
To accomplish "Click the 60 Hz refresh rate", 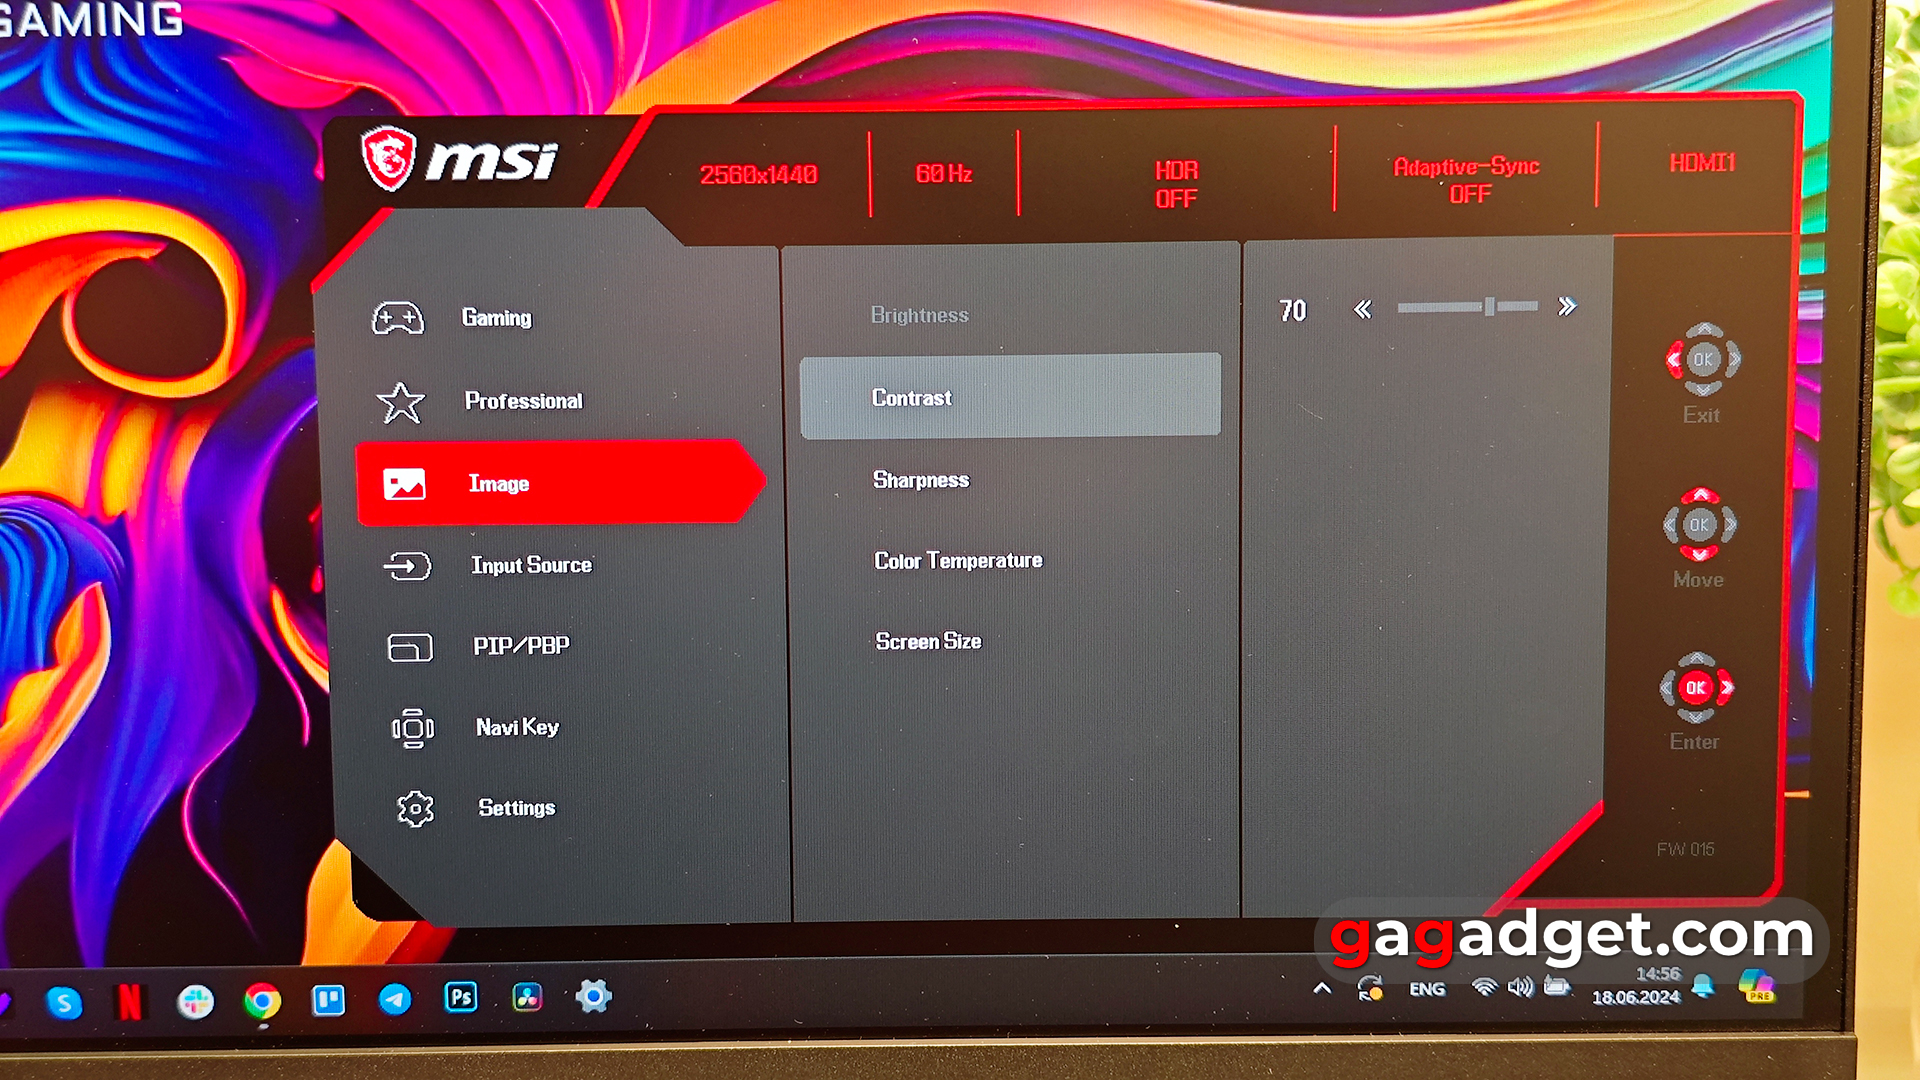I will [x=944, y=174].
